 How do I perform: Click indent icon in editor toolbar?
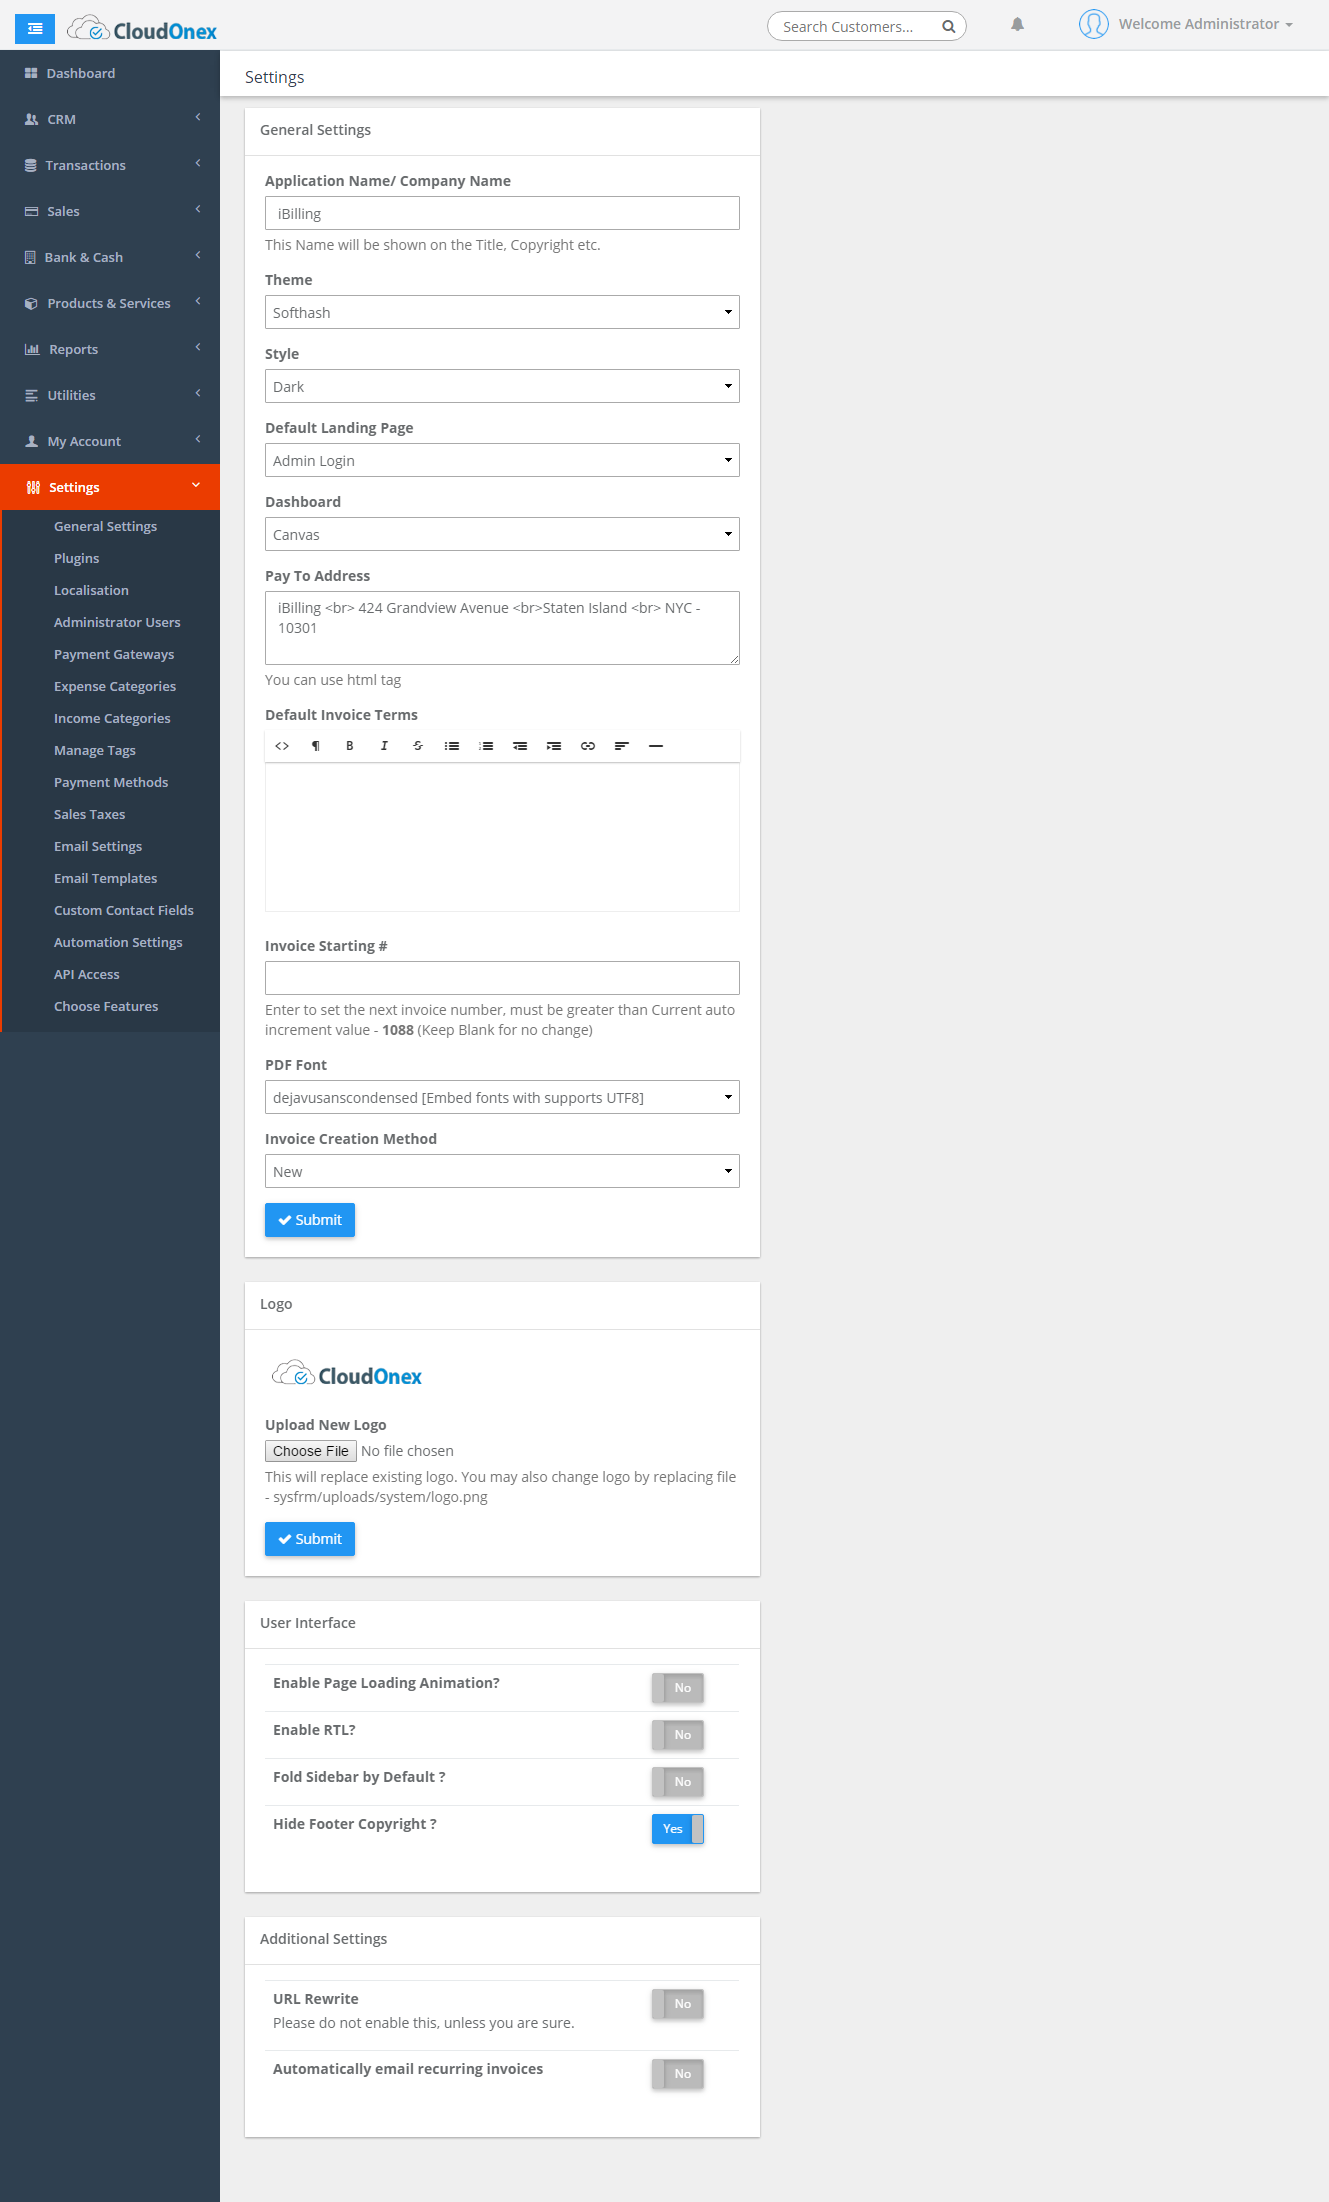[x=554, y=746]
